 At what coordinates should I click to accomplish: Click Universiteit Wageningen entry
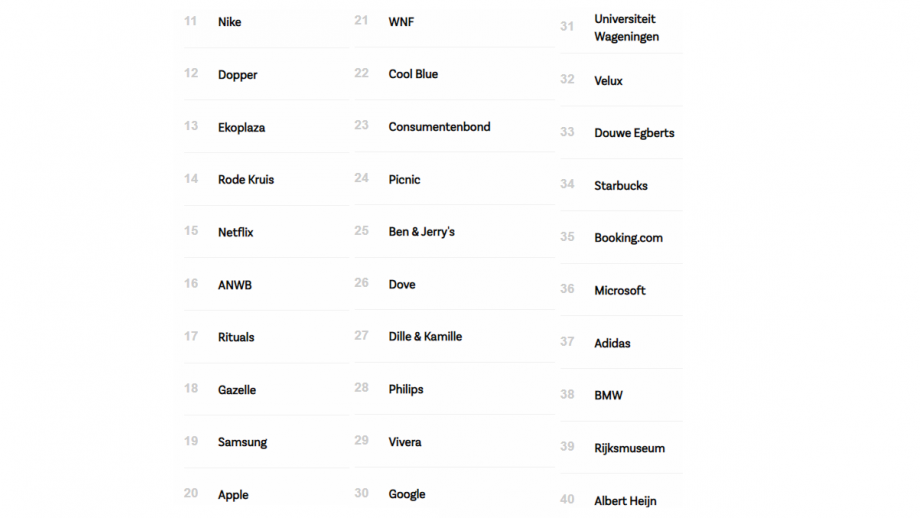(627, 28)
